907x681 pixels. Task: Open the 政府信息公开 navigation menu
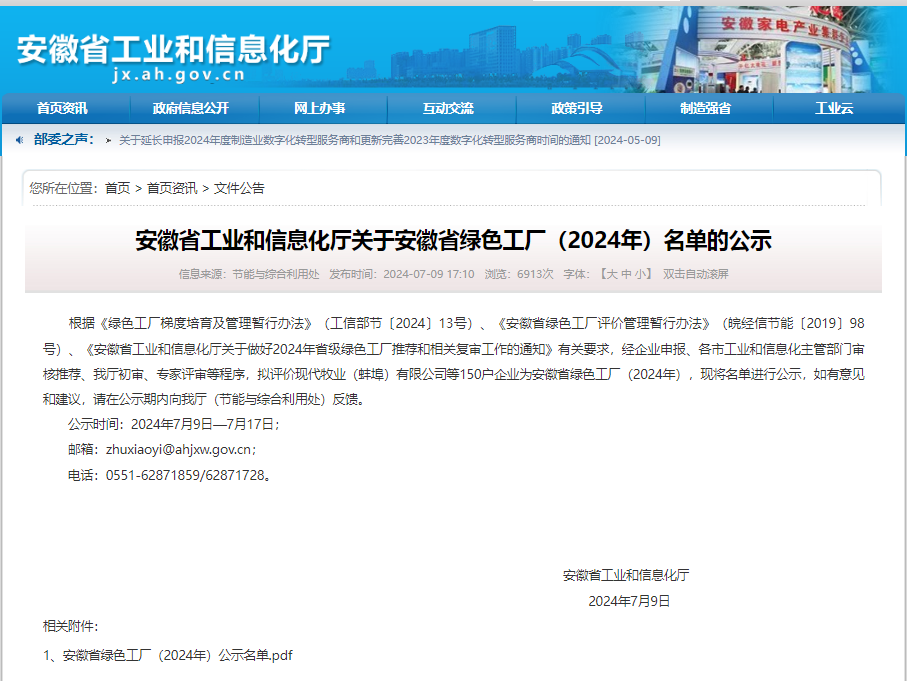click(x=191, y=108)
